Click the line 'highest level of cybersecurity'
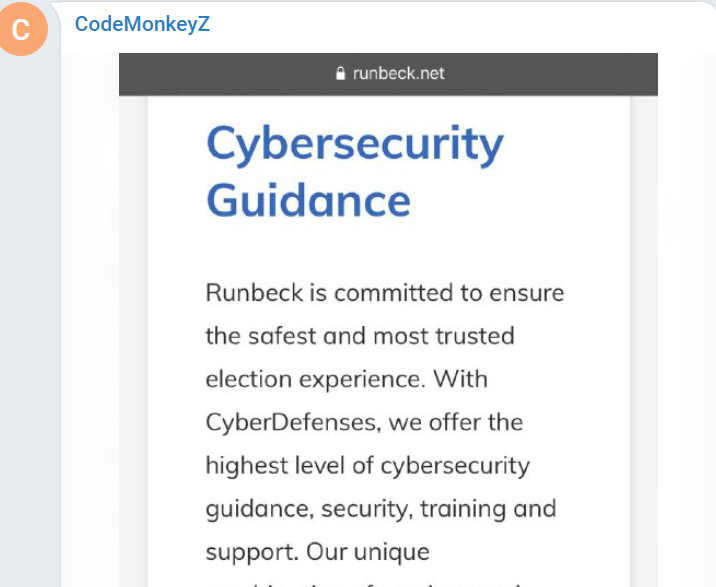This screenshot has height=587, width=716. pyautogui.click(x=368, y=466)
